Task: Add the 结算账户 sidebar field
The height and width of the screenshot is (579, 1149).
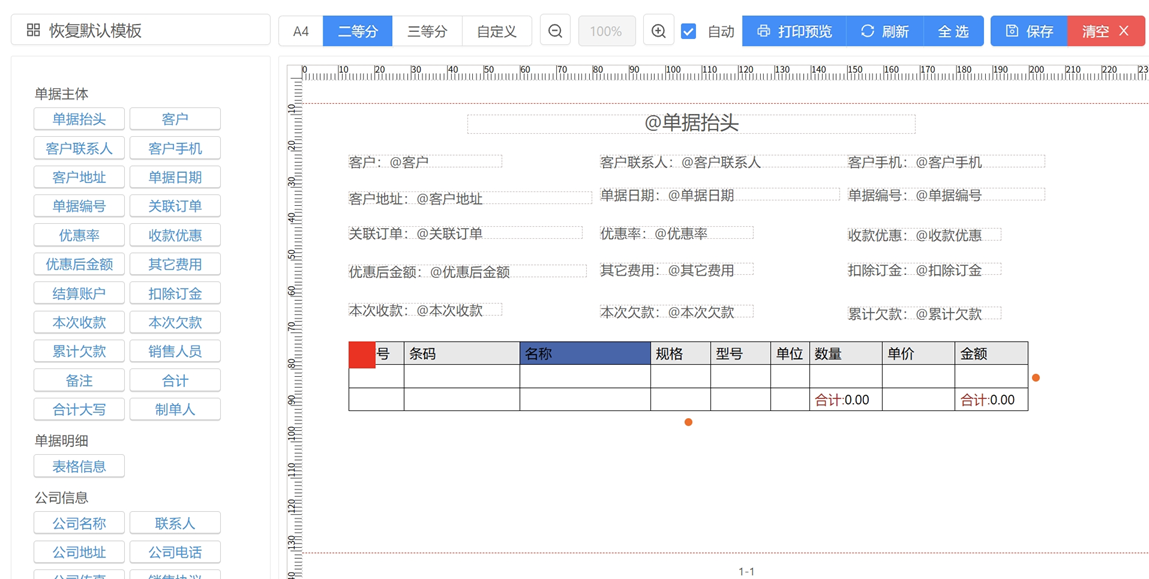Action: tap(79, 293)
